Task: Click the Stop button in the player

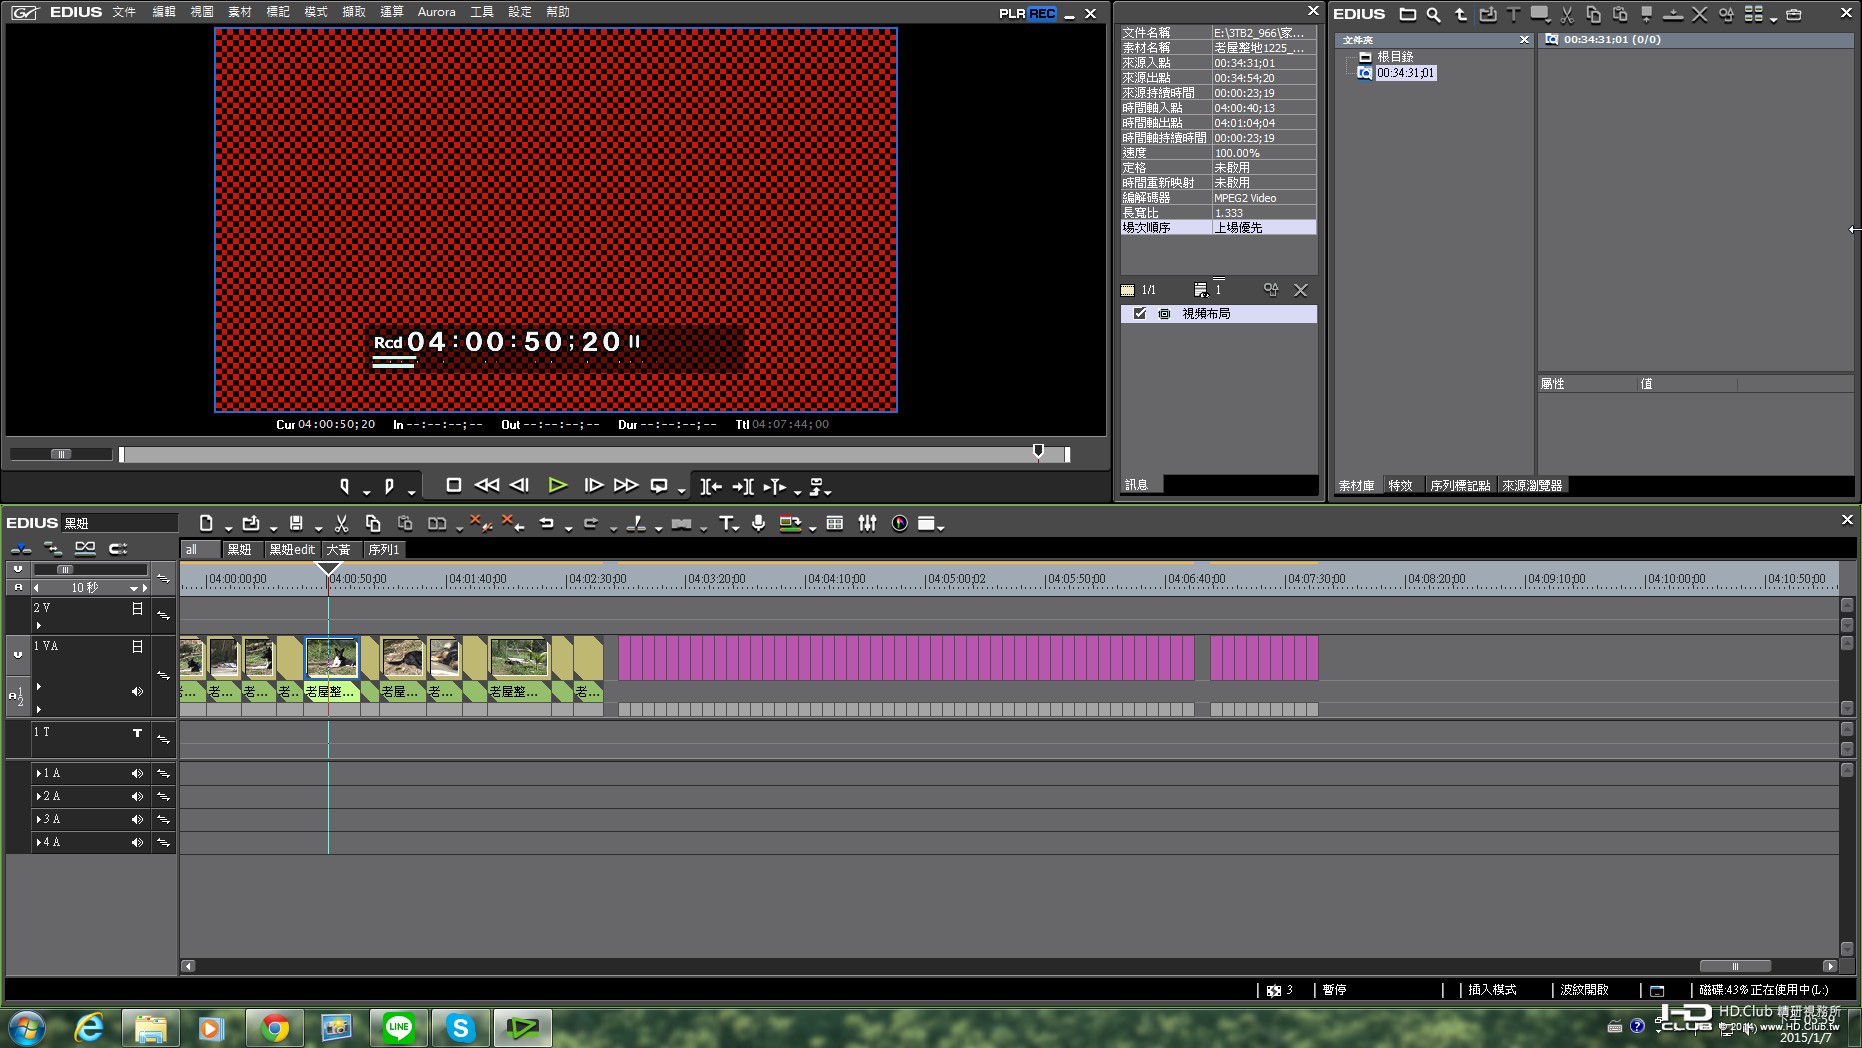Action: tap(453, 485)
